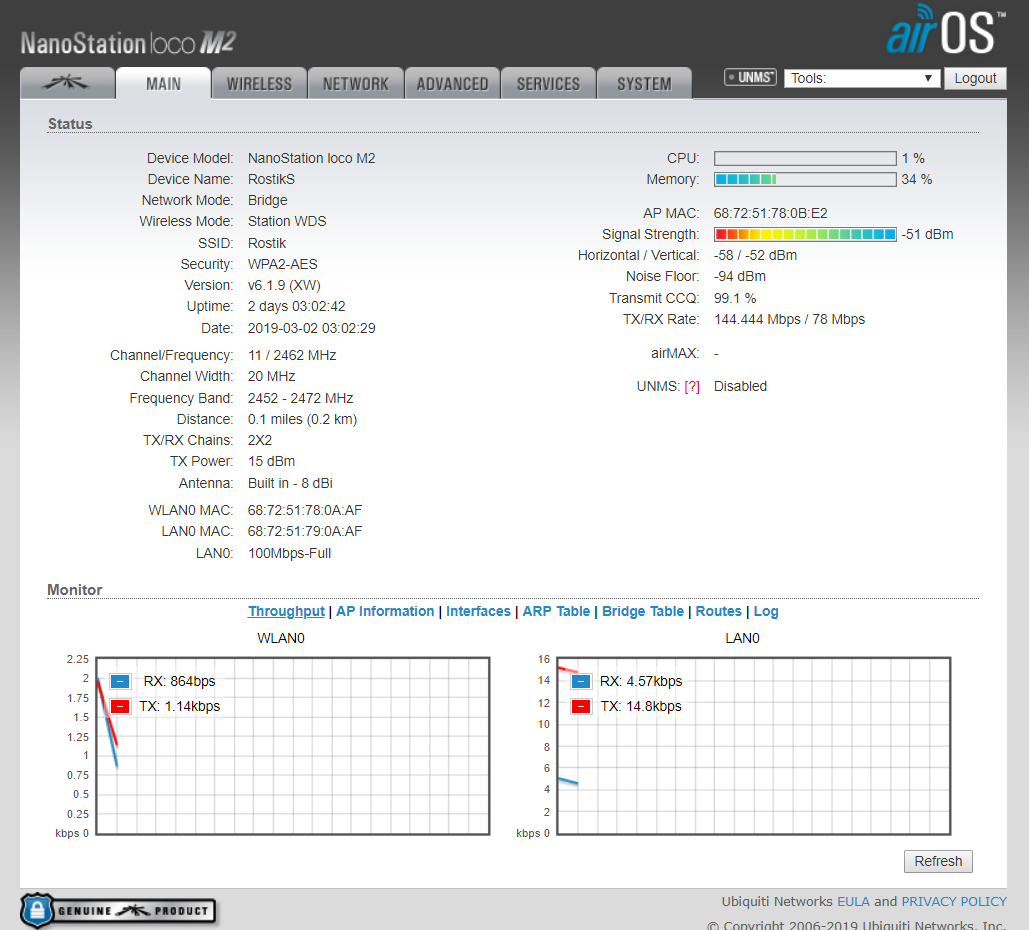Select the SYSTEM tab
1029x930 pixels.
[644, 83]
